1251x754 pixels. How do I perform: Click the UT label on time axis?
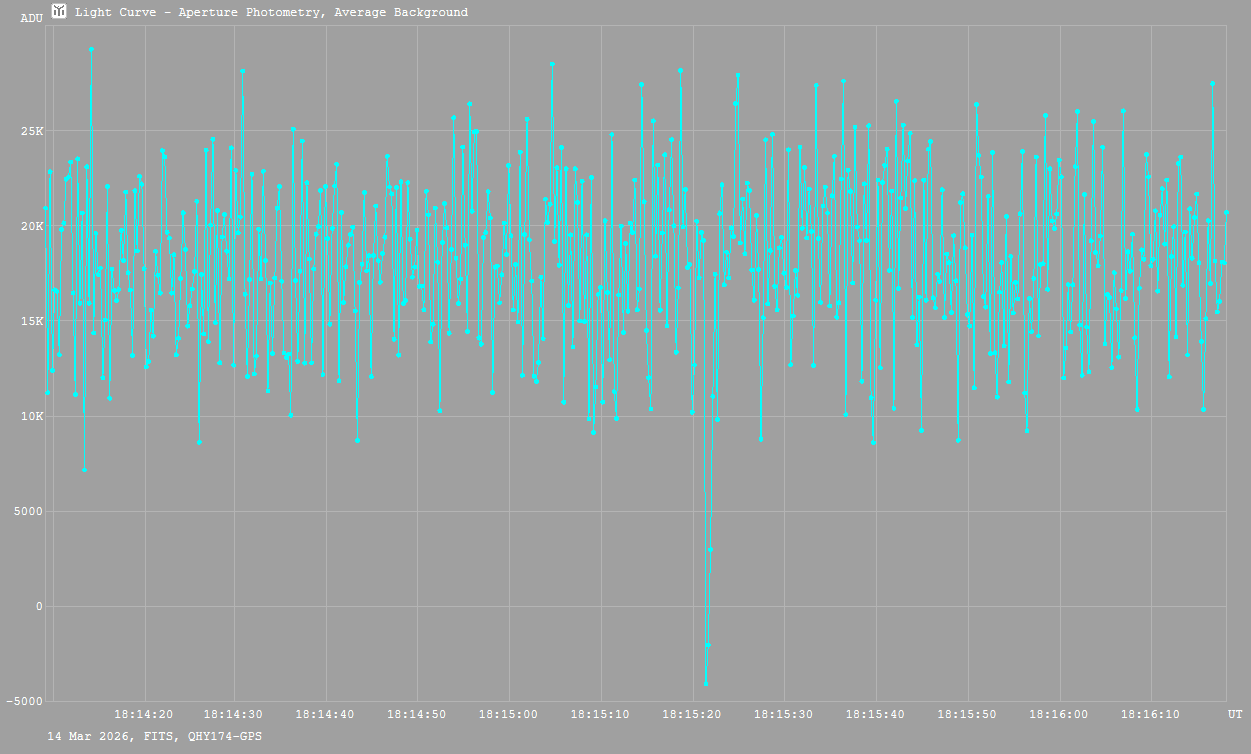click(1235, 714)
